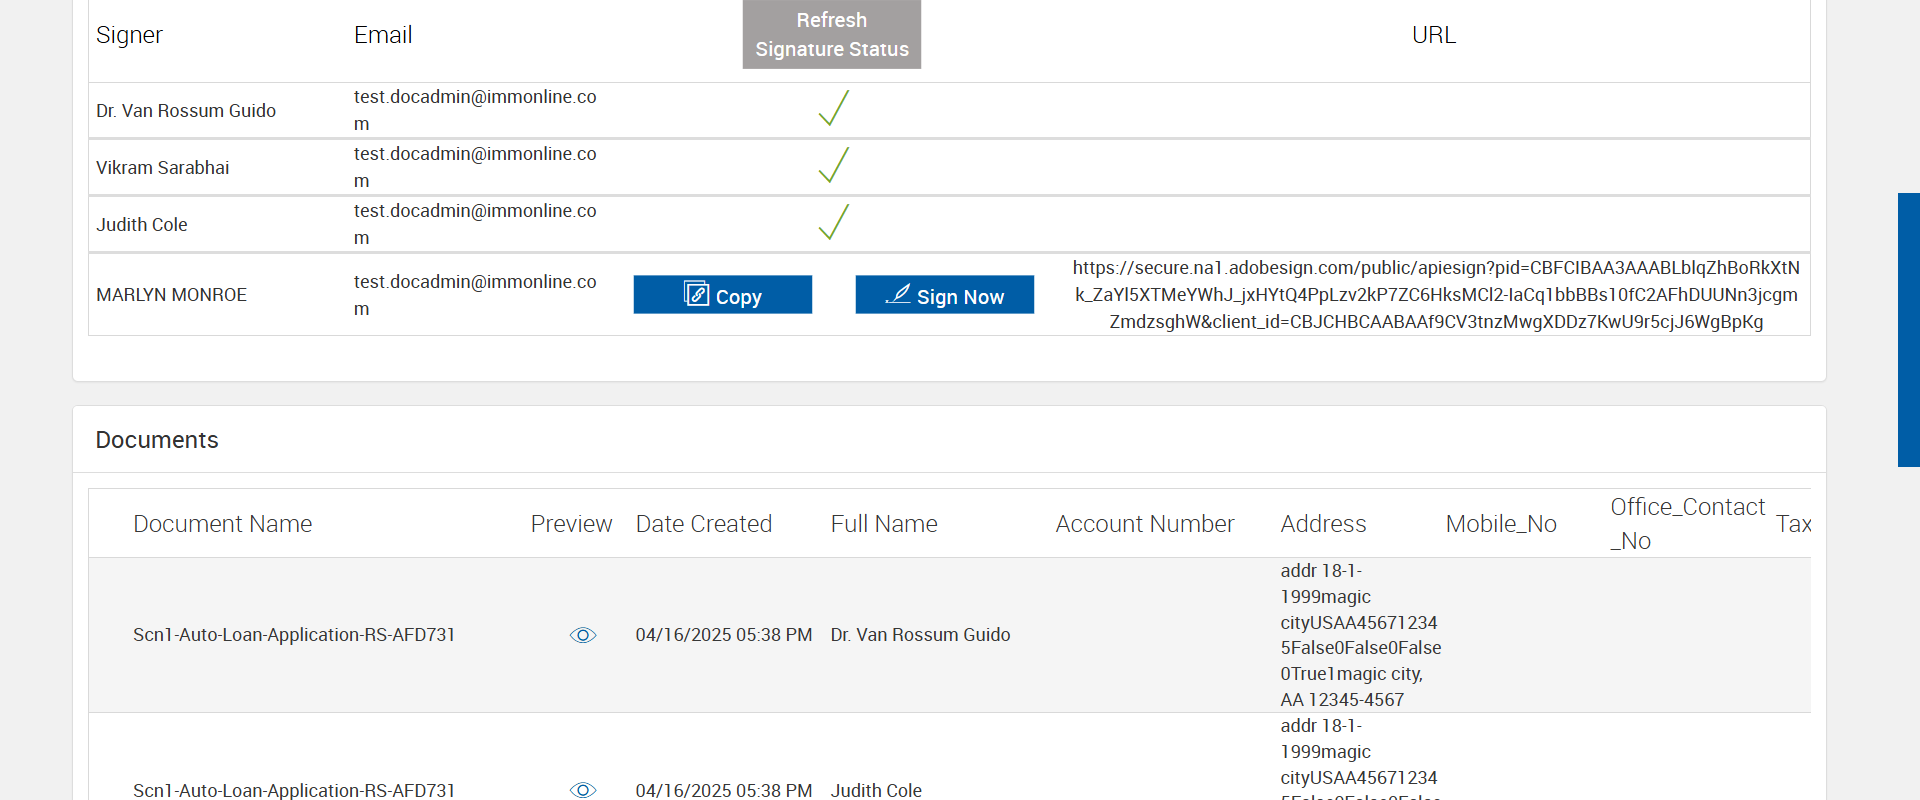This screenshot has width=1920, height=800.
Task: Click the Address column header
Action: point(1322,524)
